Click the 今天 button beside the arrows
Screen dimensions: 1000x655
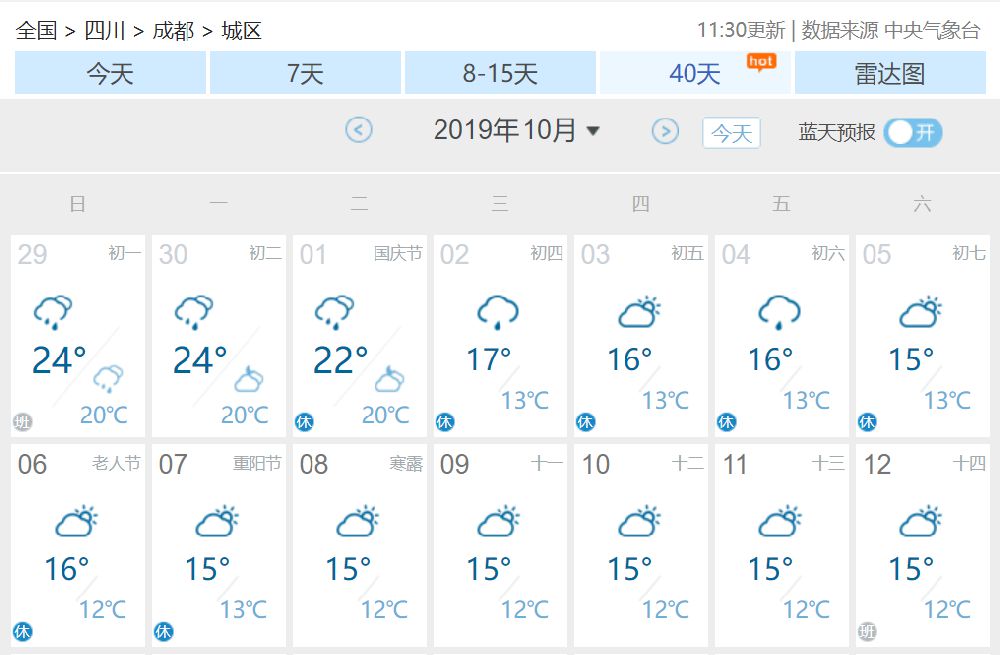point(730,131)
